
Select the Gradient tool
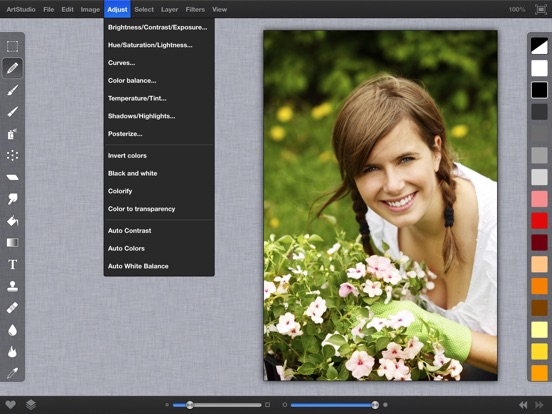12,243
